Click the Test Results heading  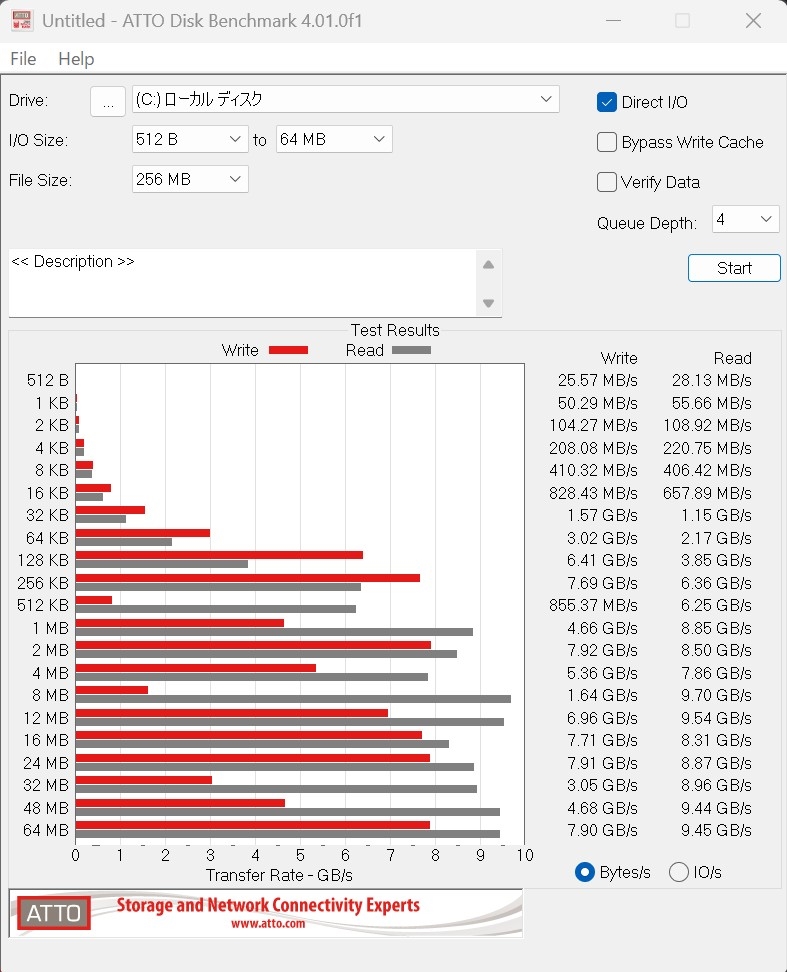point(395,330)
